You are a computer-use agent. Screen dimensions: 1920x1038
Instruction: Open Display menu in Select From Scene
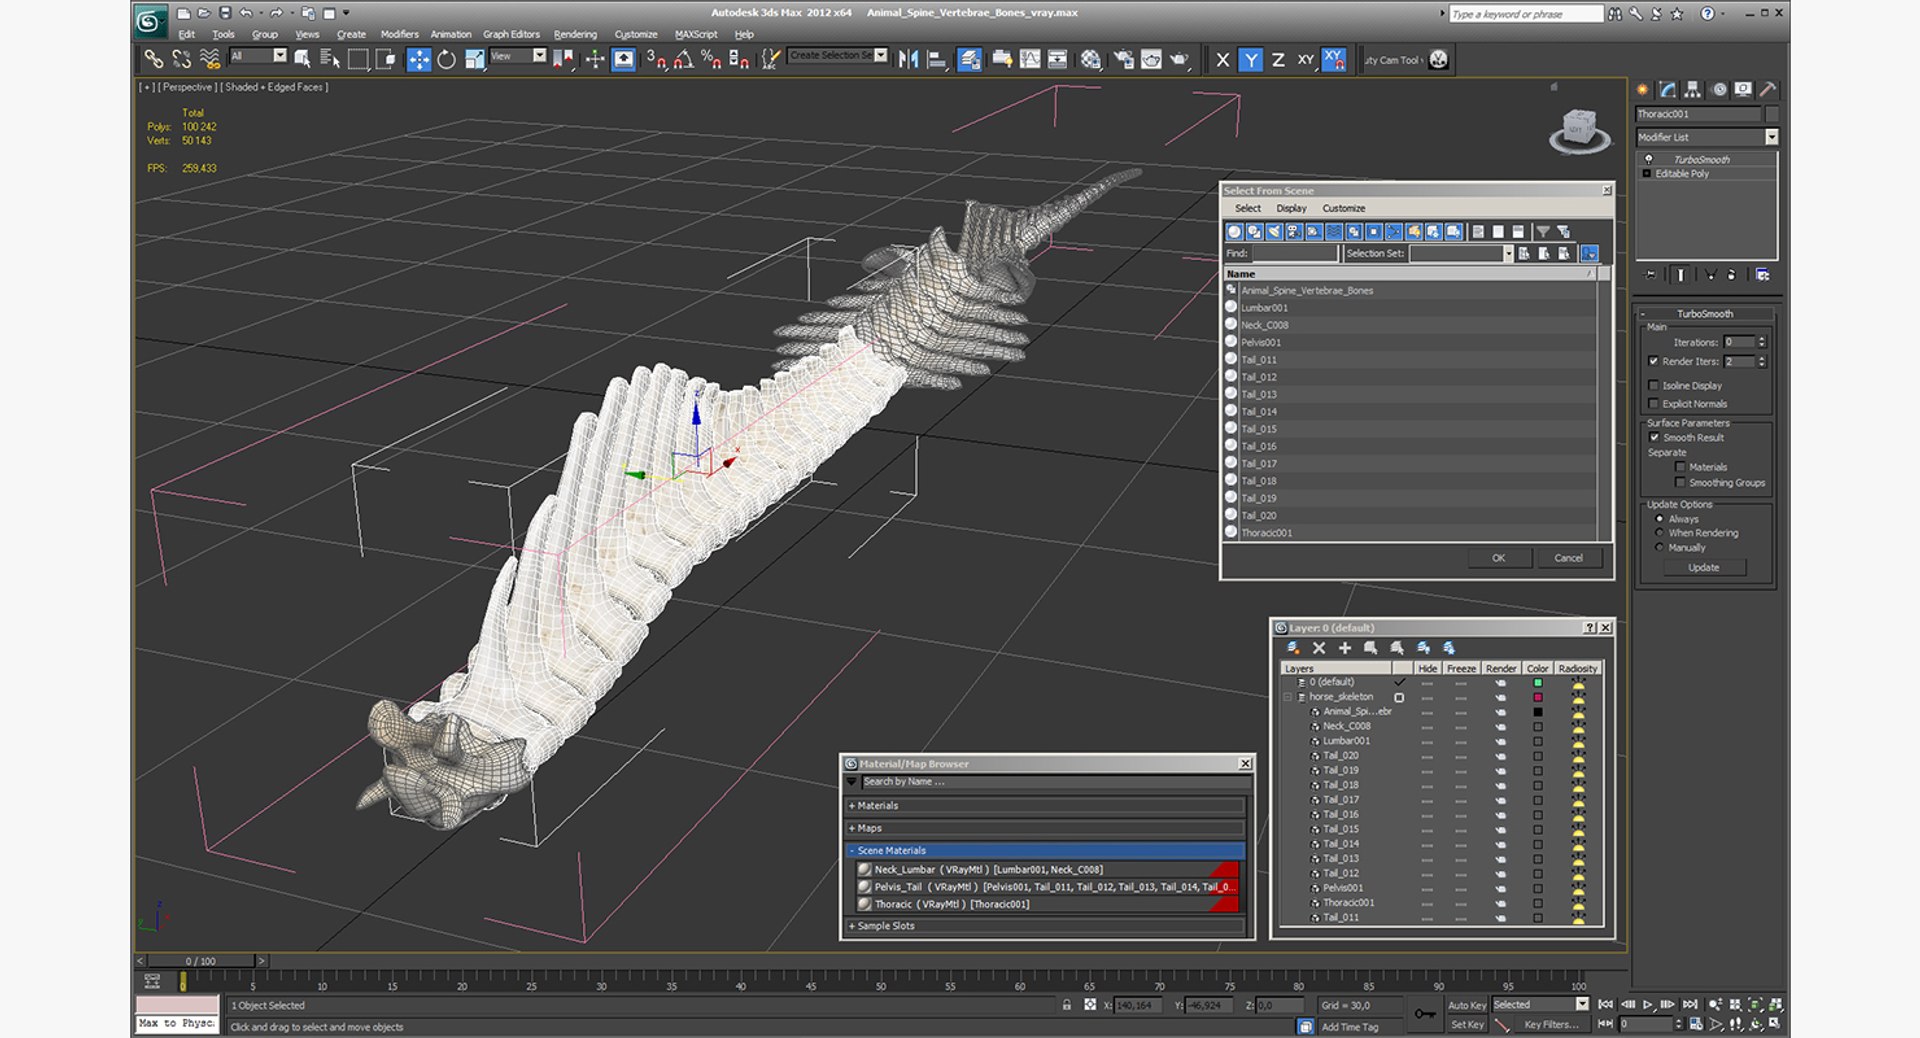coord(1291,208)
